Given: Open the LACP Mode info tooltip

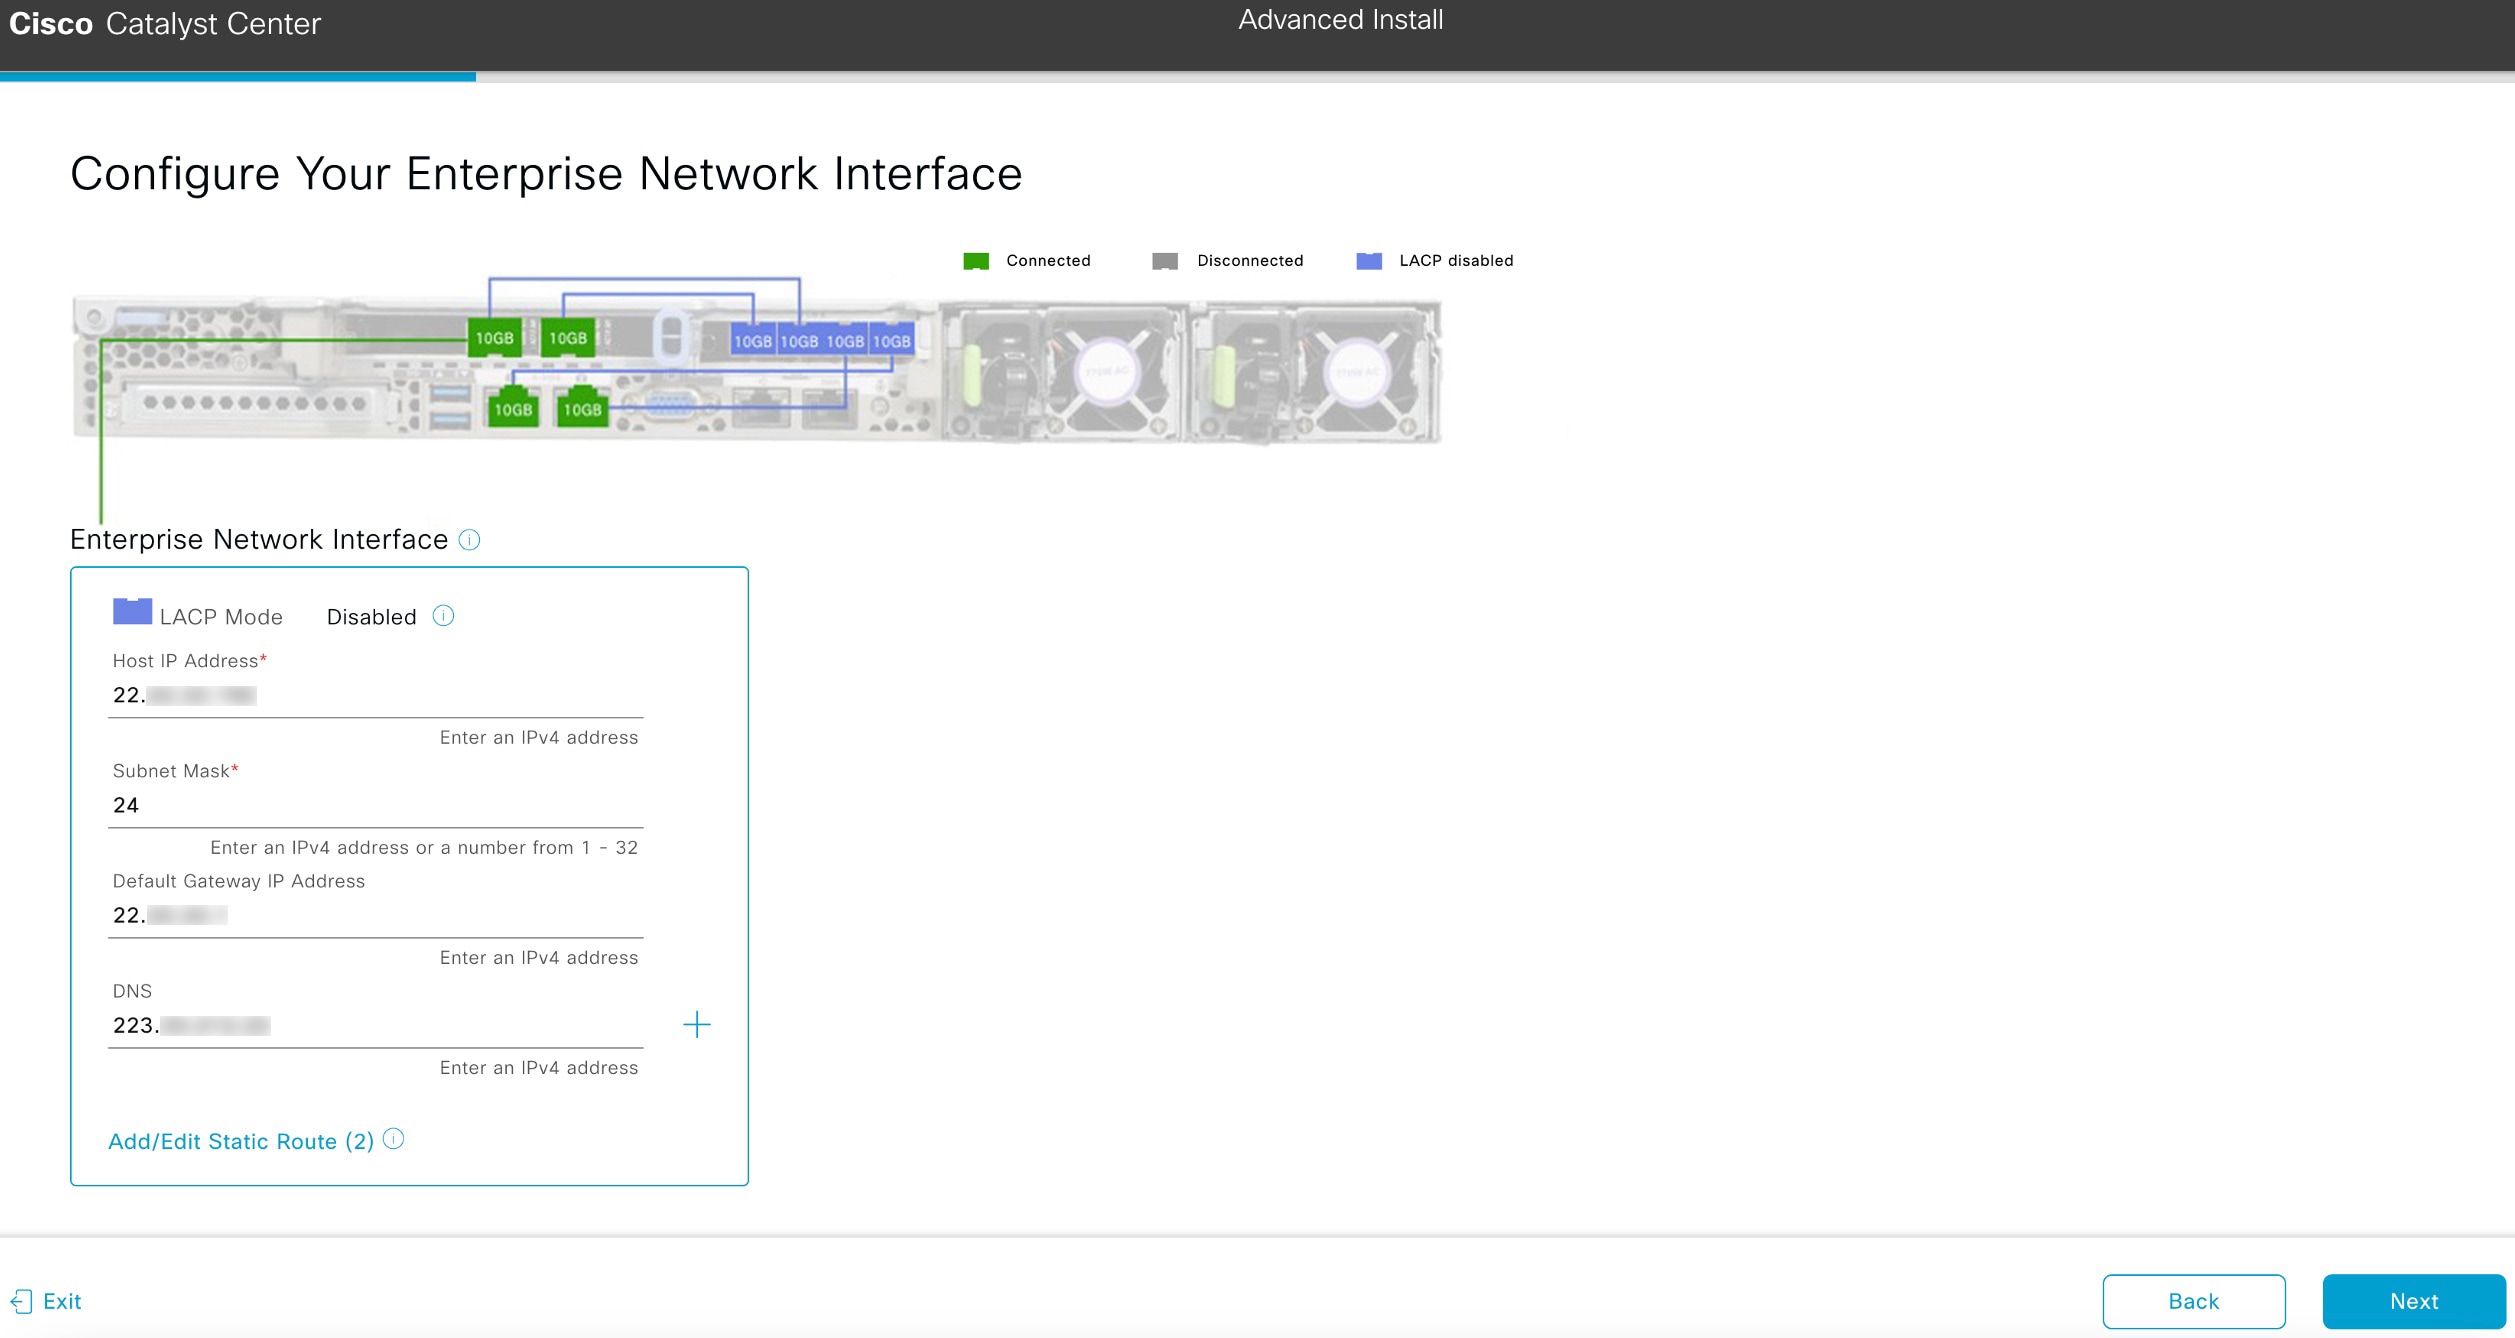Looking at the screenshot, I should 443,616.
